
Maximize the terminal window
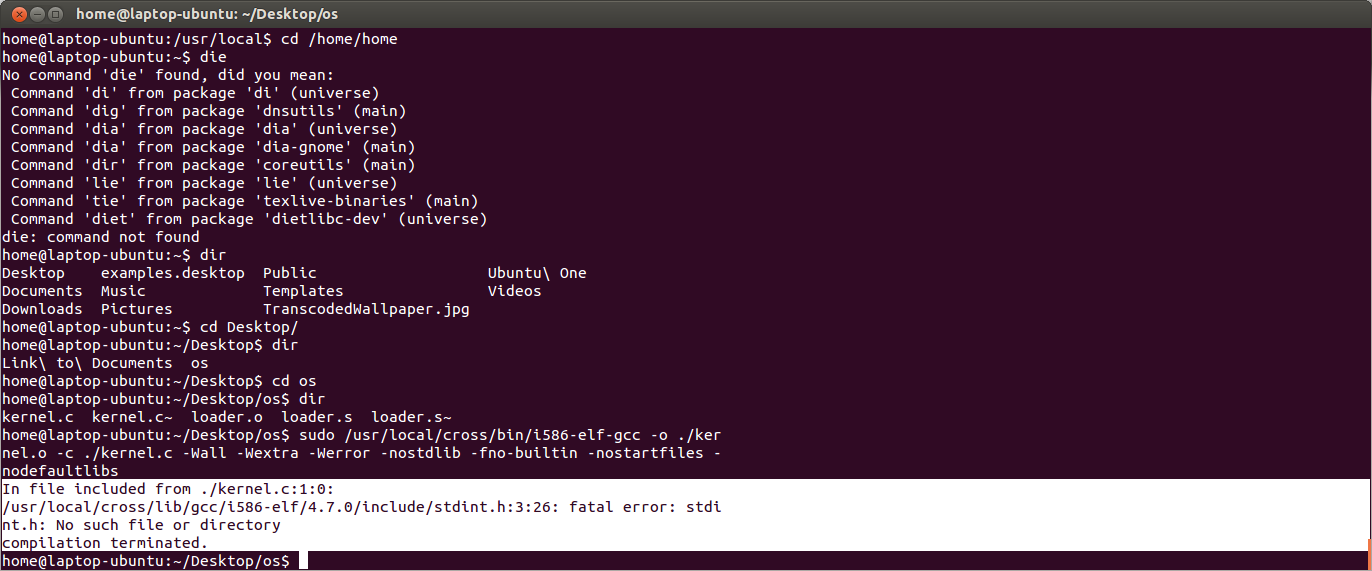54,14
